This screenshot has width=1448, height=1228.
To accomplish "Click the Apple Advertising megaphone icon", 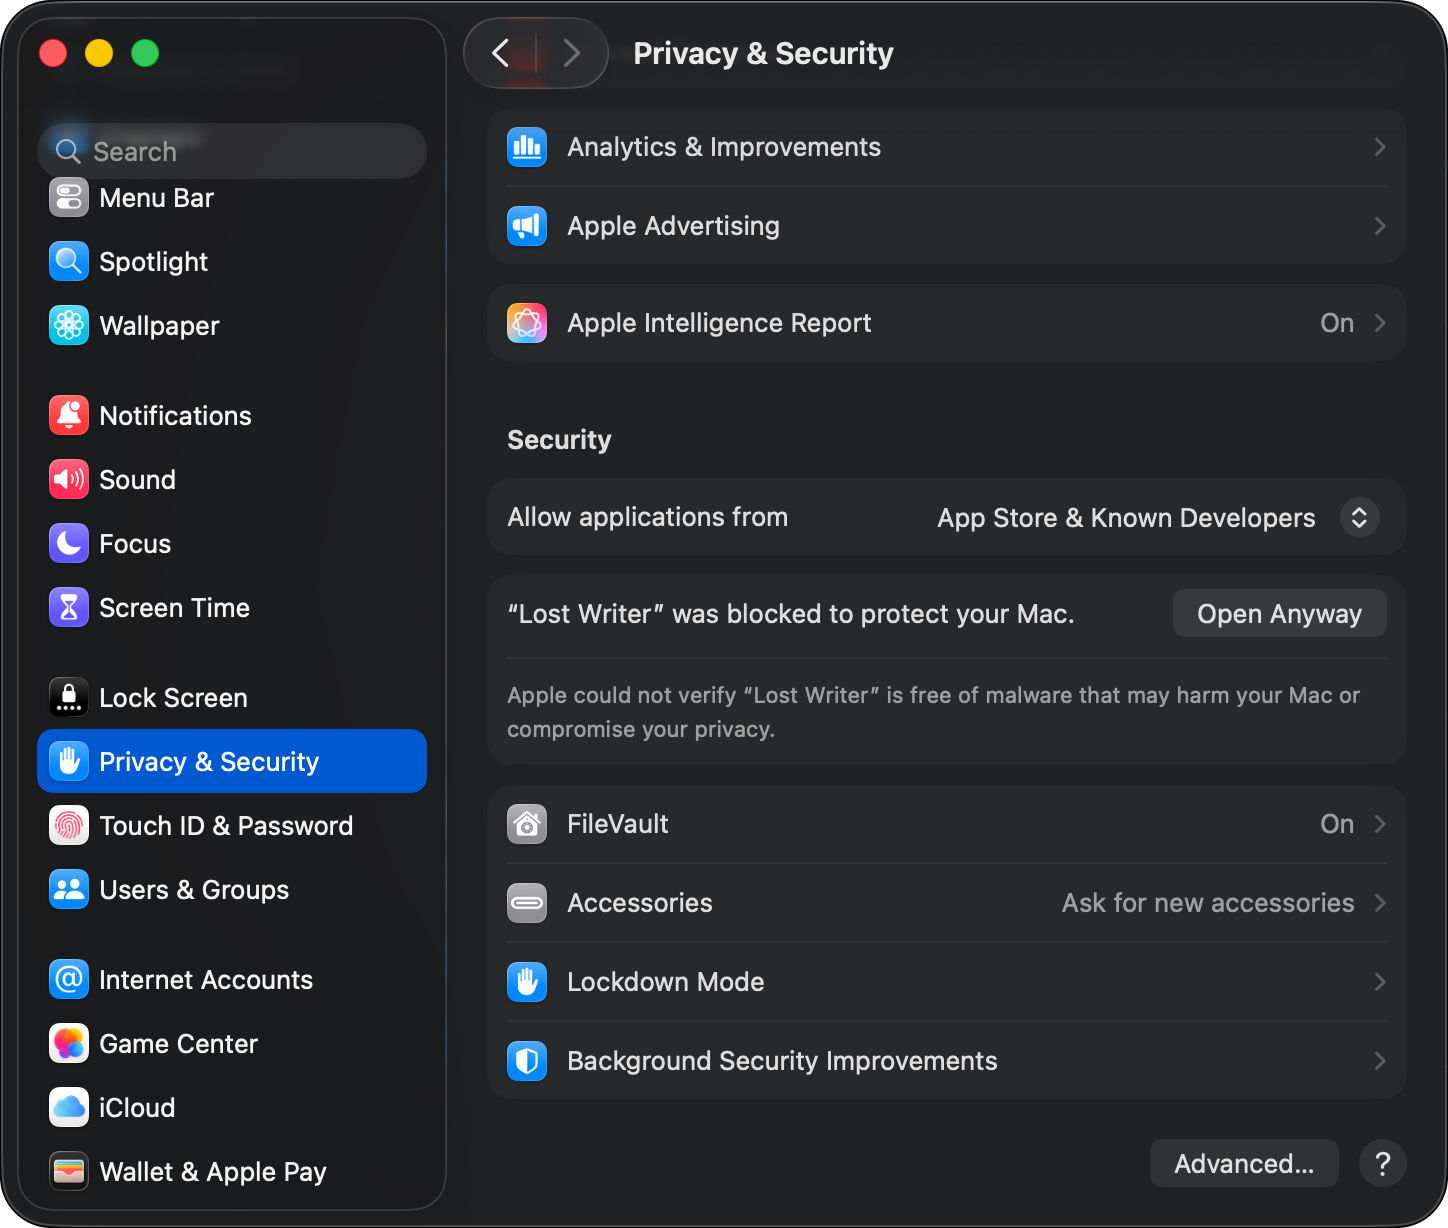I will (x=527, y=226).
